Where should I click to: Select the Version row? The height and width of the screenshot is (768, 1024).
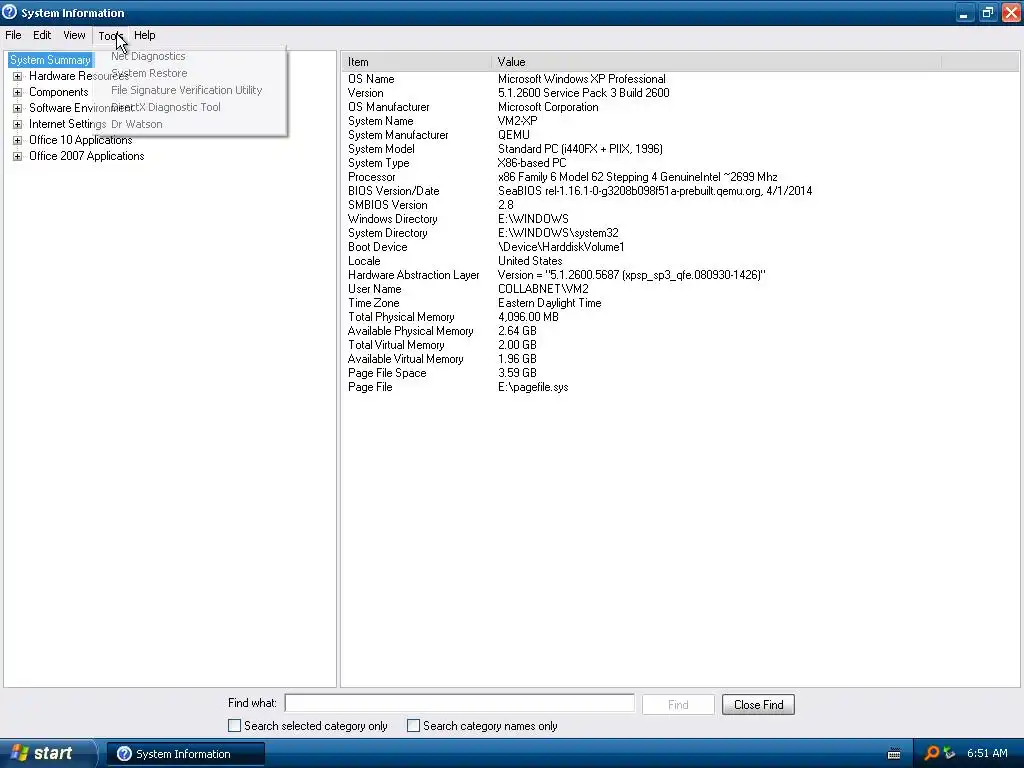click(x=679, y=93)
